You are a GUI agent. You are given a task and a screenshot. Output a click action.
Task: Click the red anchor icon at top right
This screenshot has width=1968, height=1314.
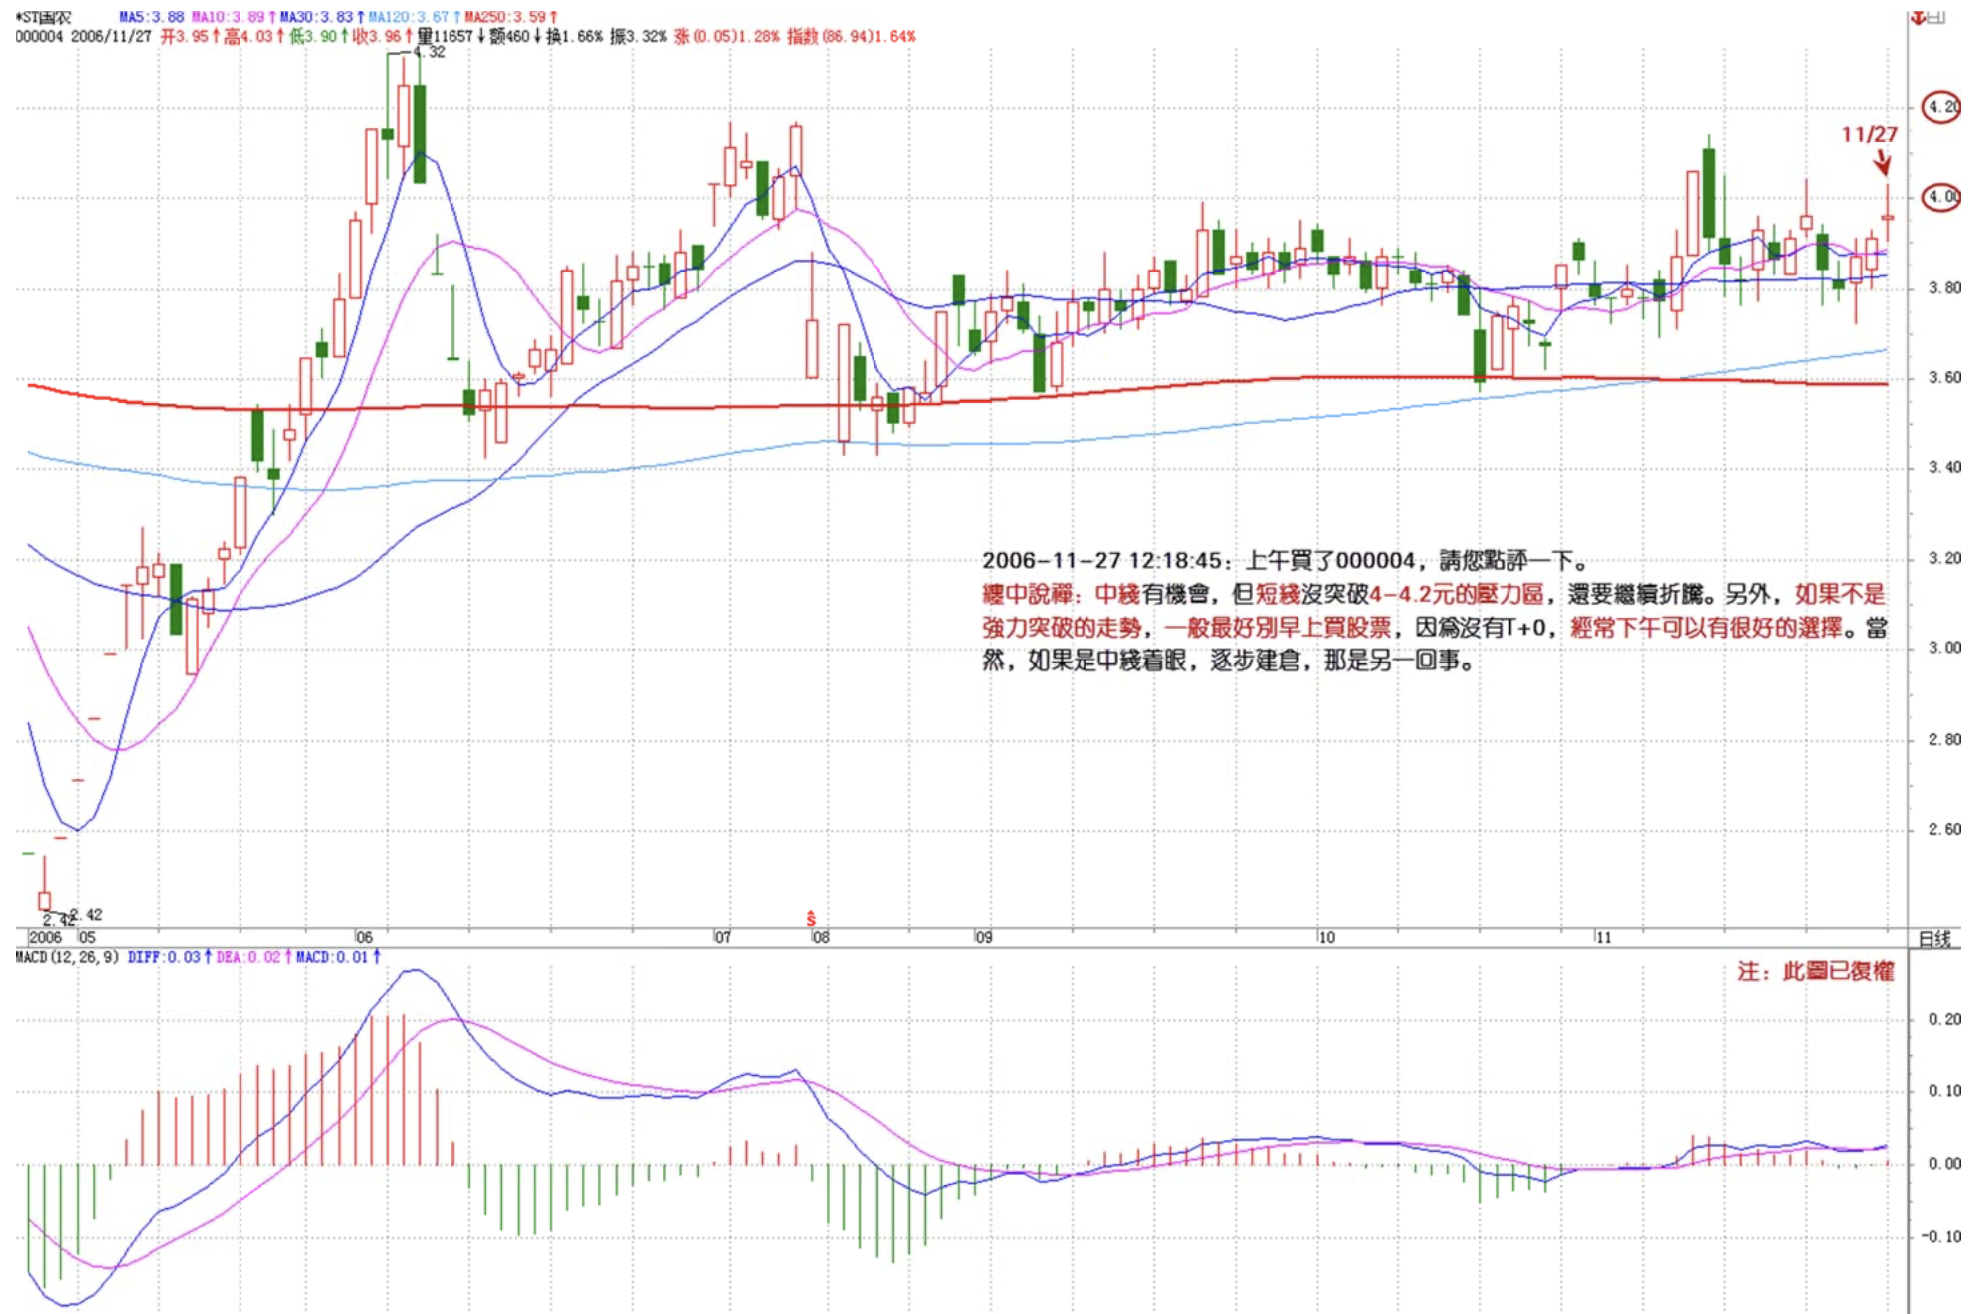pyautogui.click(x=1918, y=17)
